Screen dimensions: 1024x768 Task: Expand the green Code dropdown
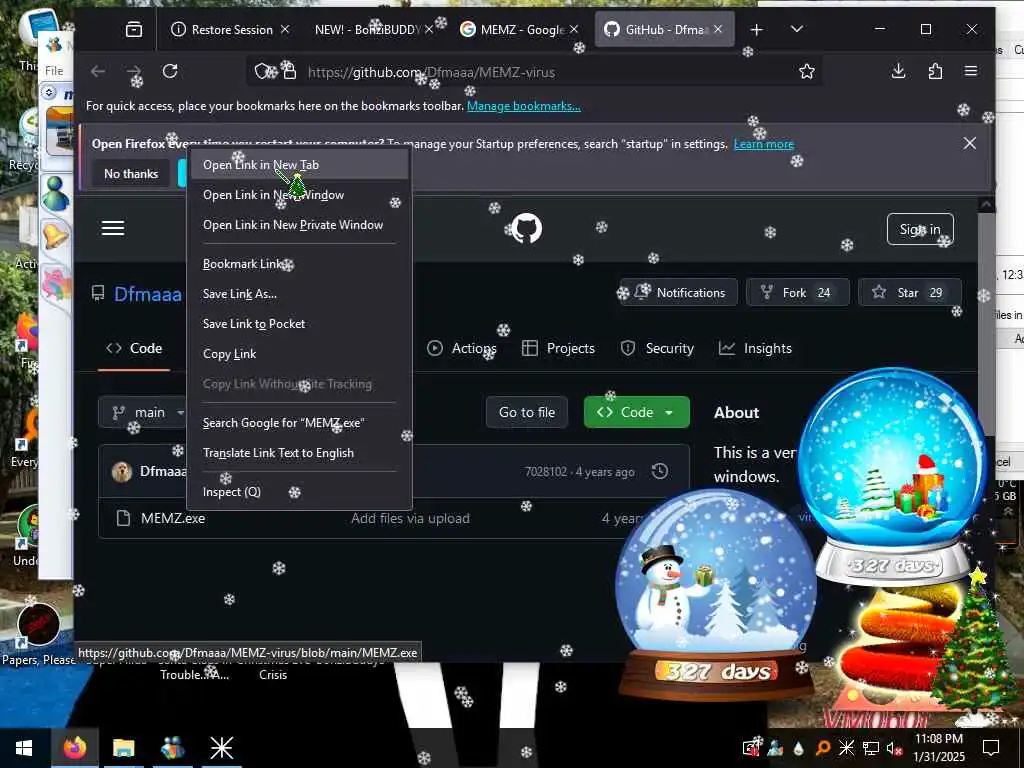pos(636,413)
